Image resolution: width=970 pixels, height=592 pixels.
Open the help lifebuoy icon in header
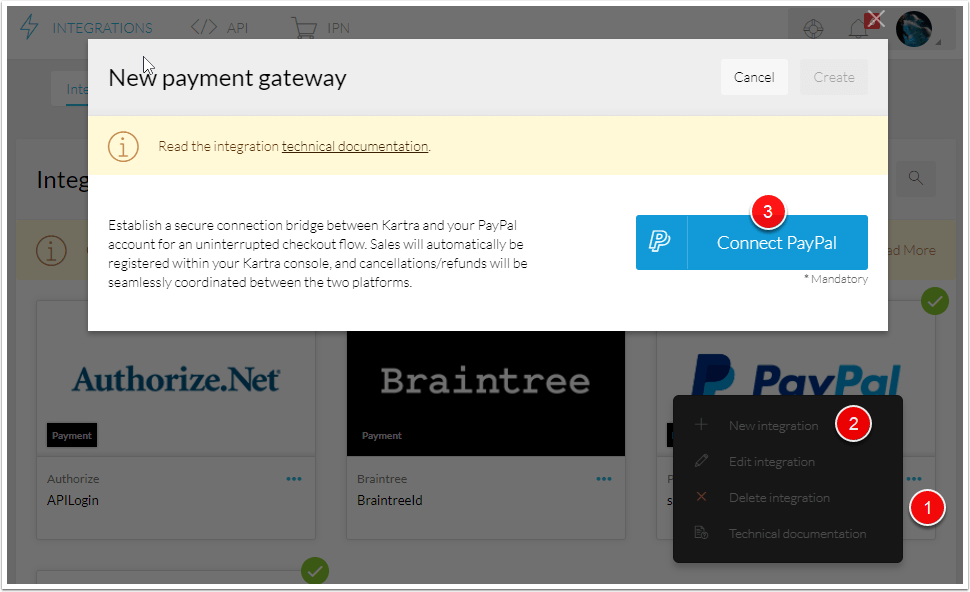814,28
